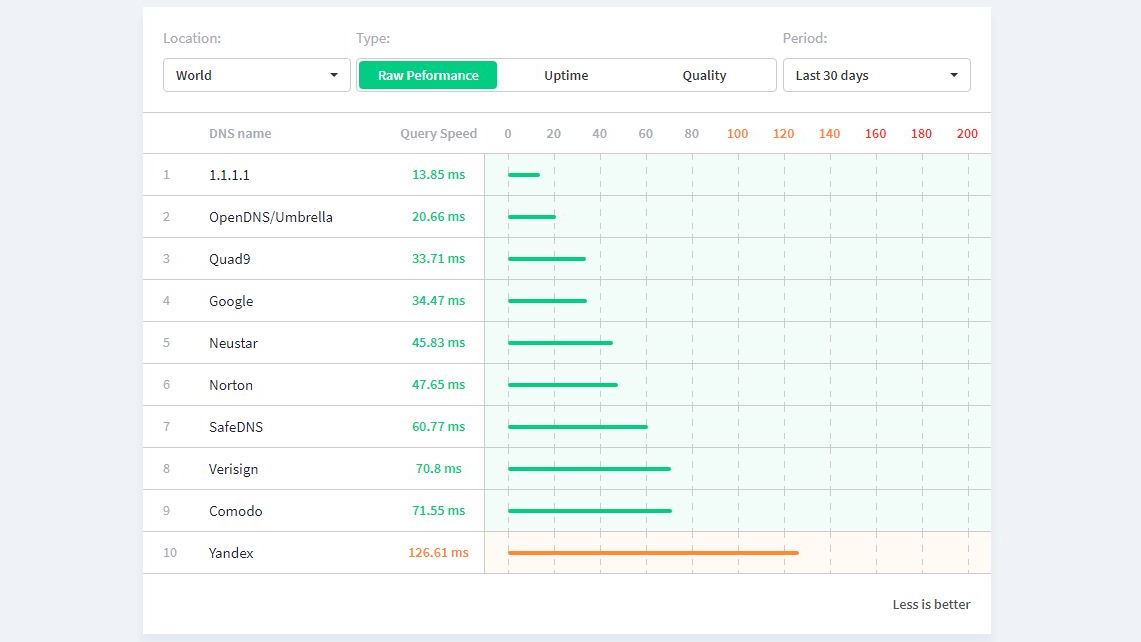This screenshot has width=1141, height=642.
Task: Click the 70.8 ms query speed value
Action: click(439, 469)
